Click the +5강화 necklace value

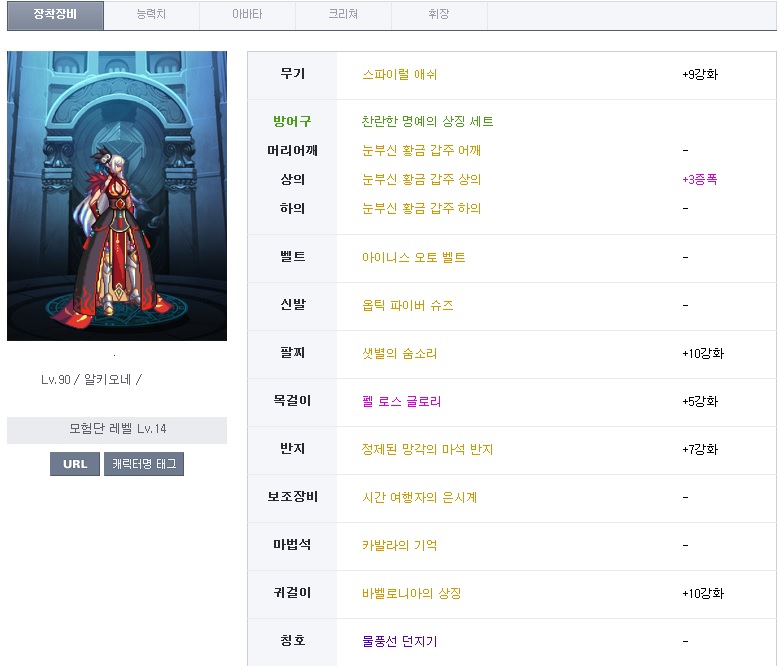point(700,401)
